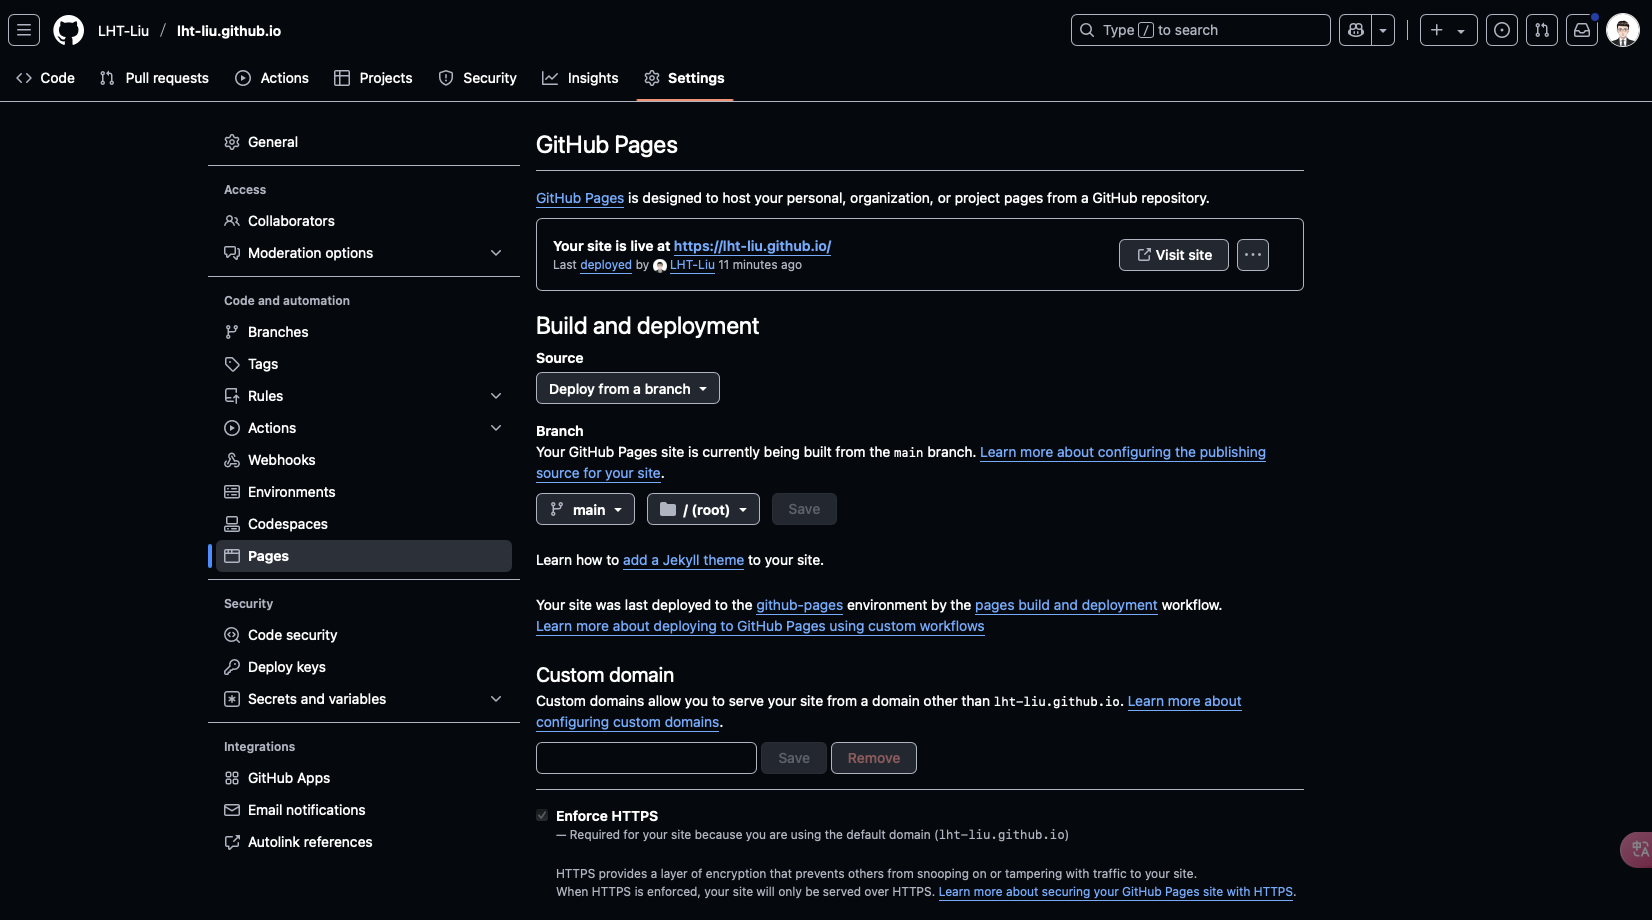Image resolution: width=1652 pixels, height=920 pixels.
Task: Open the Settings tab
Action: click(x=685, y=78)
